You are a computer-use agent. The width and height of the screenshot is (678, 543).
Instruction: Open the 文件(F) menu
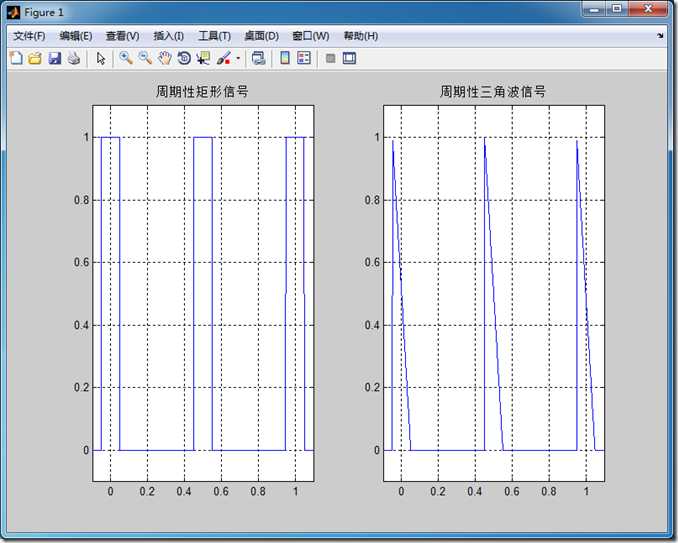(x=29, y=36)
